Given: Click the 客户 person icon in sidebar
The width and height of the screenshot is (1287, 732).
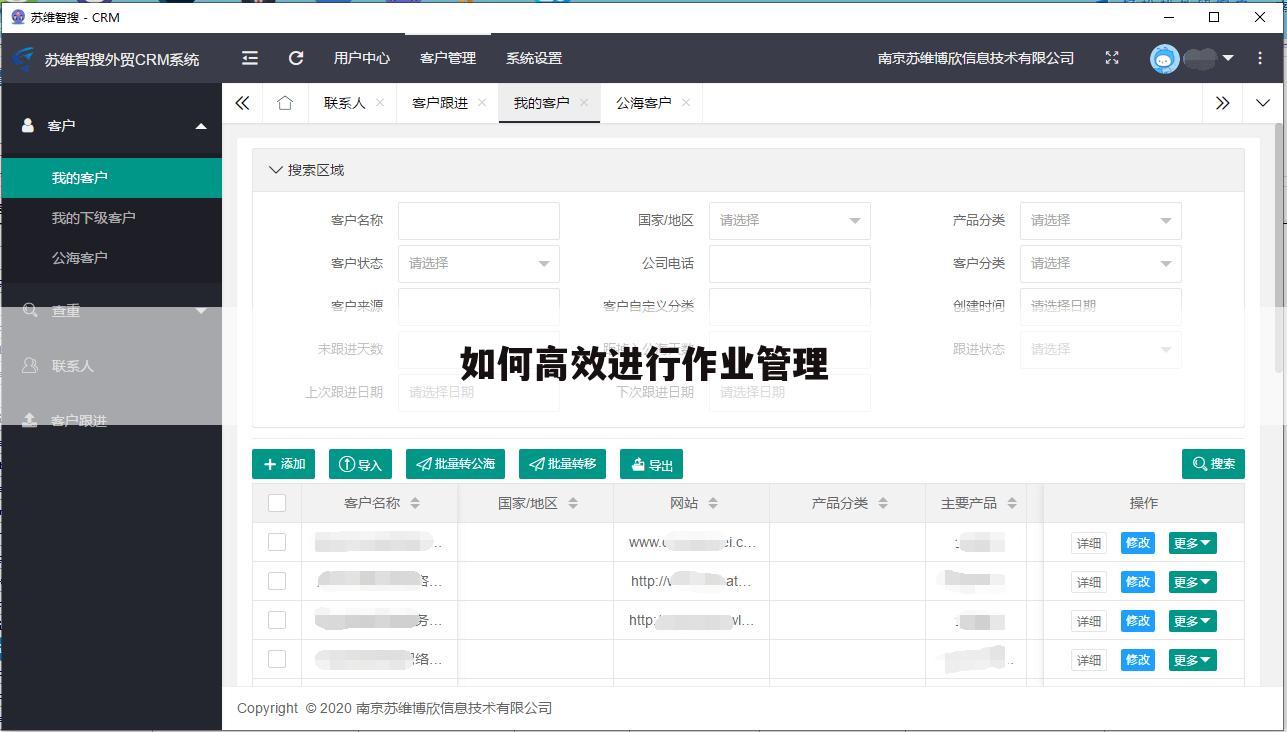Looking at the screenshot, I should click(x=28, y=125).
